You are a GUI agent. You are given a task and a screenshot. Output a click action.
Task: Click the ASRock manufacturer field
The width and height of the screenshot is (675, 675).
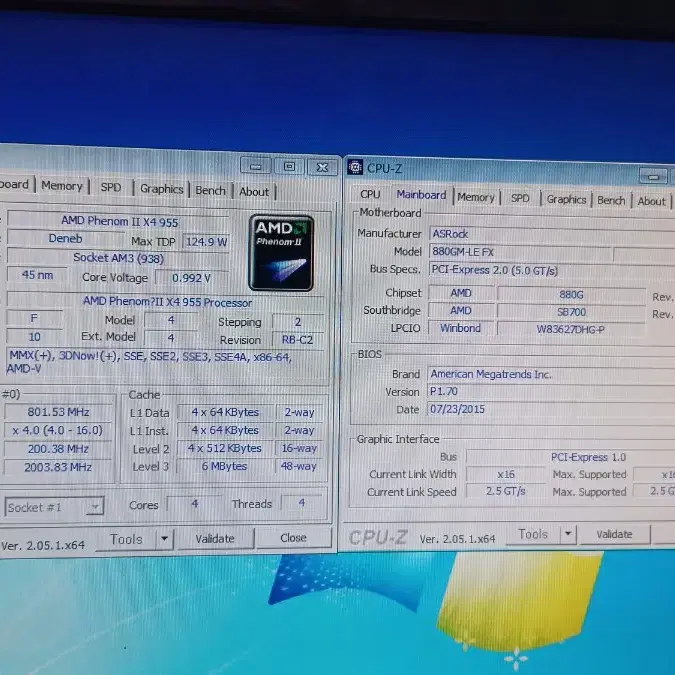552,234
